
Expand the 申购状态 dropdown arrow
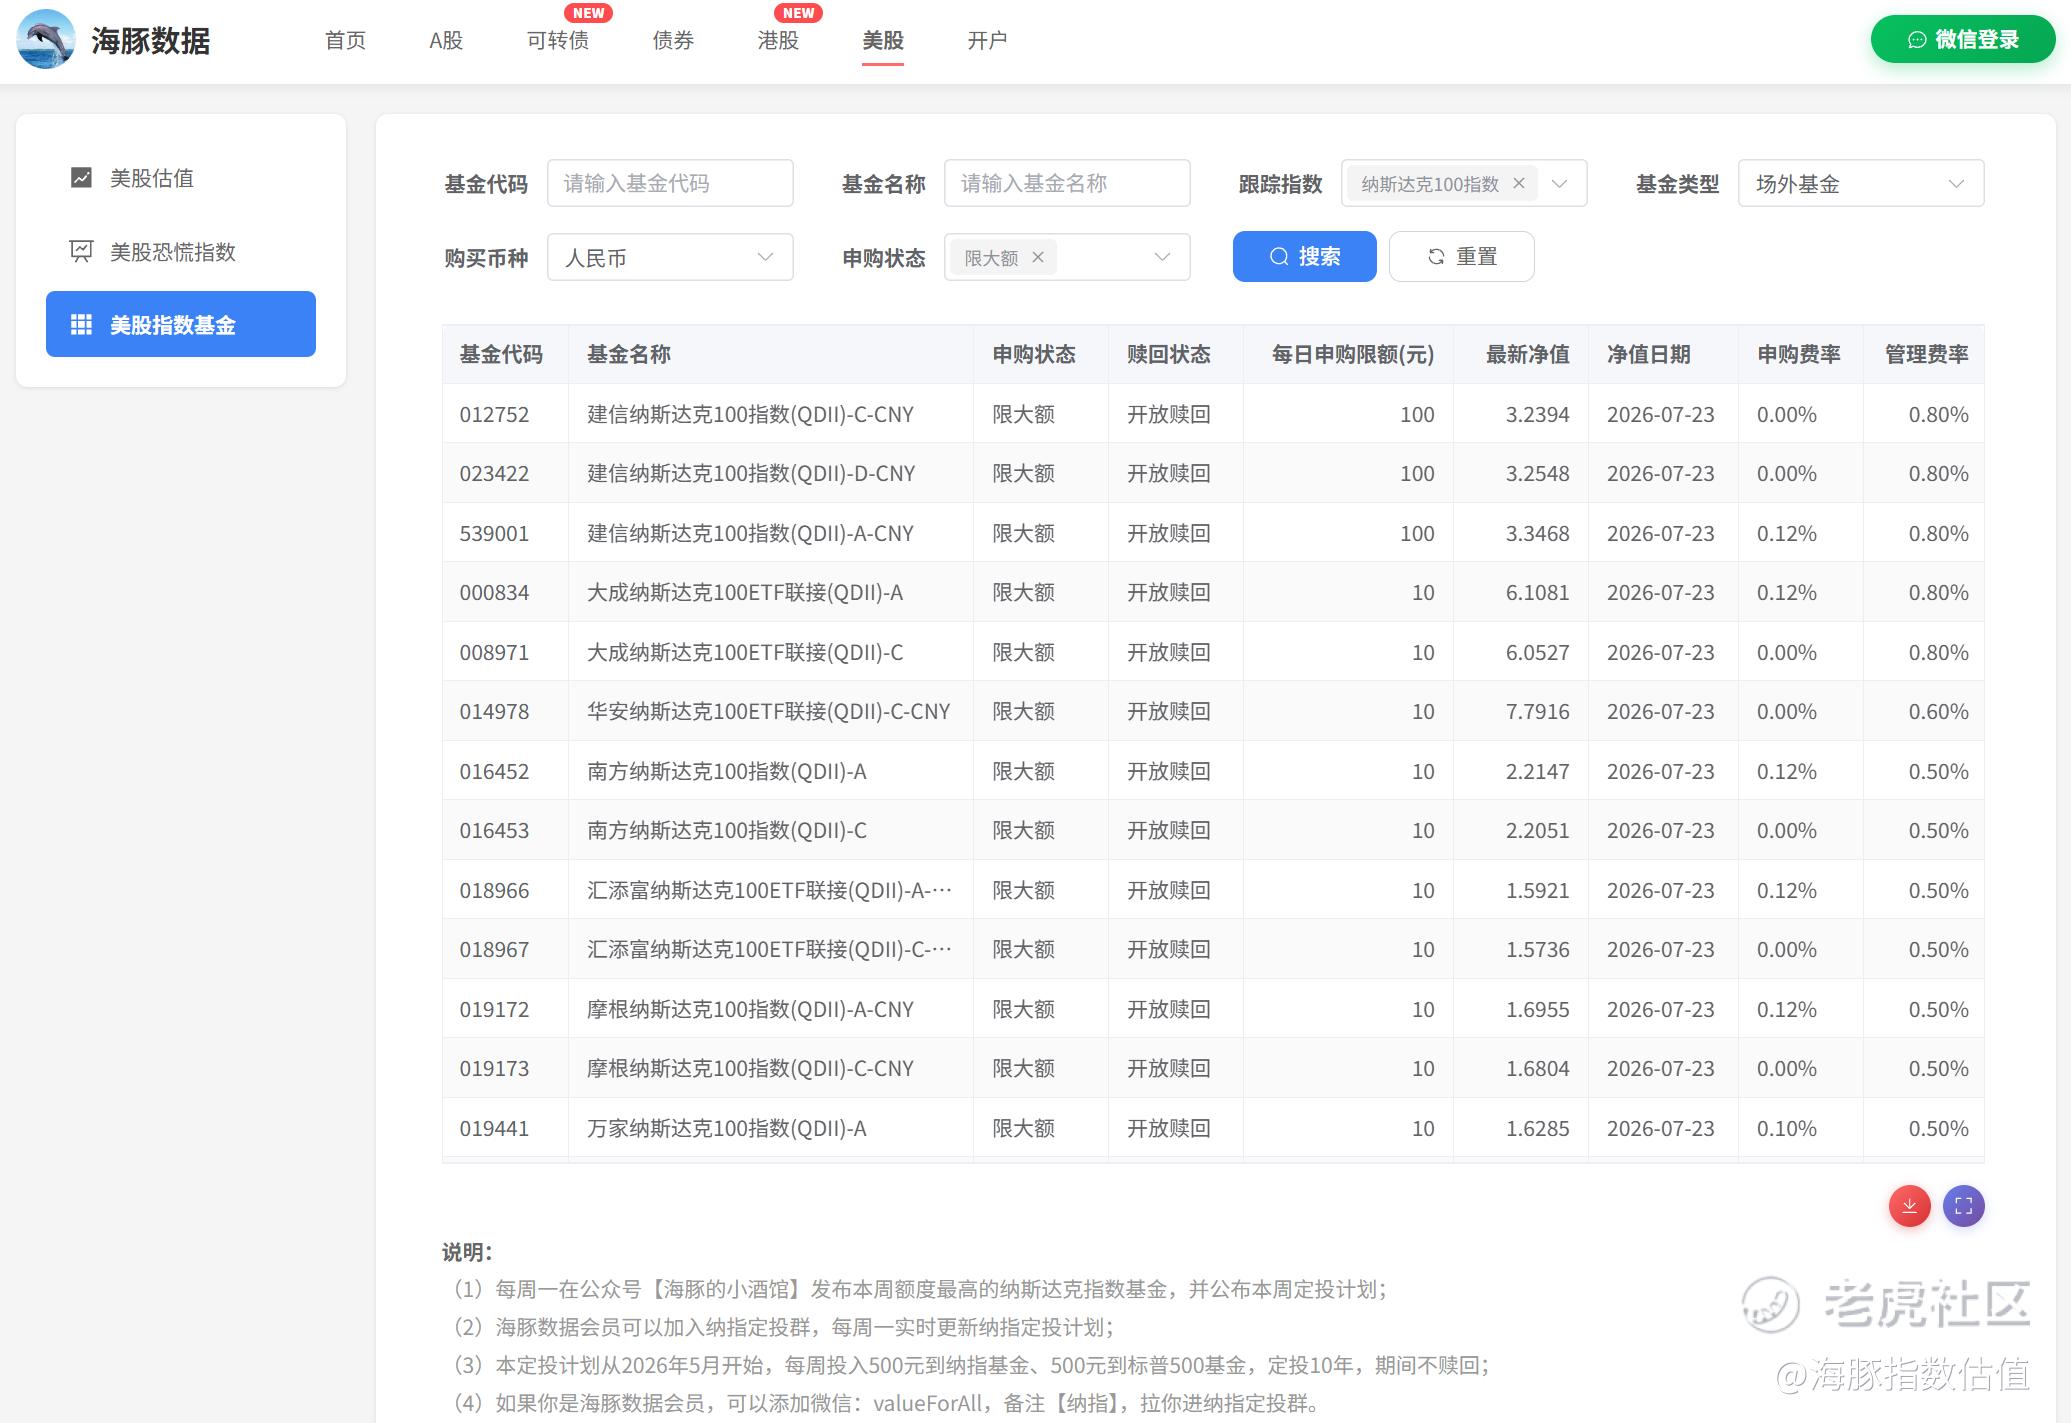[x=1162, y=257]
